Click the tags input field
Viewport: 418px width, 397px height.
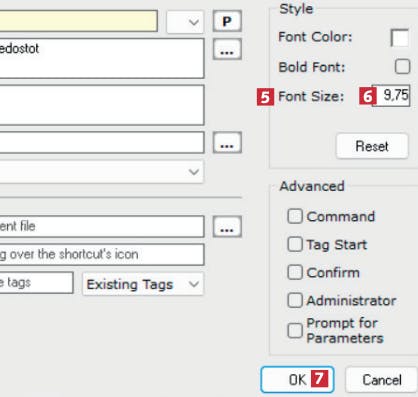tap(36, 283)
